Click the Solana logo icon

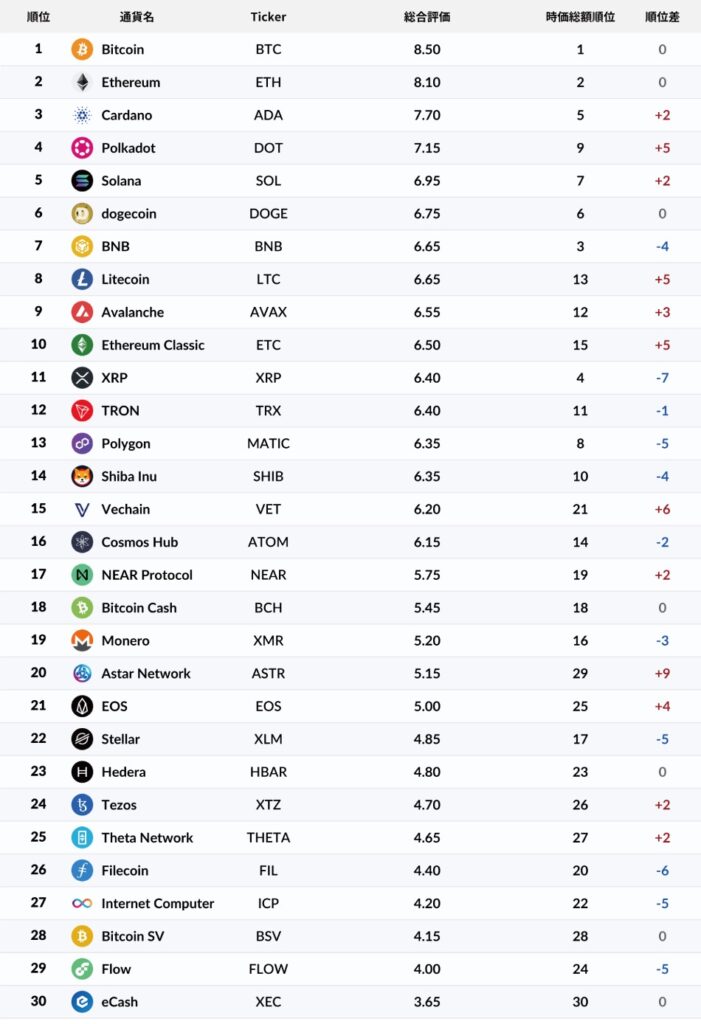[82, 181]
